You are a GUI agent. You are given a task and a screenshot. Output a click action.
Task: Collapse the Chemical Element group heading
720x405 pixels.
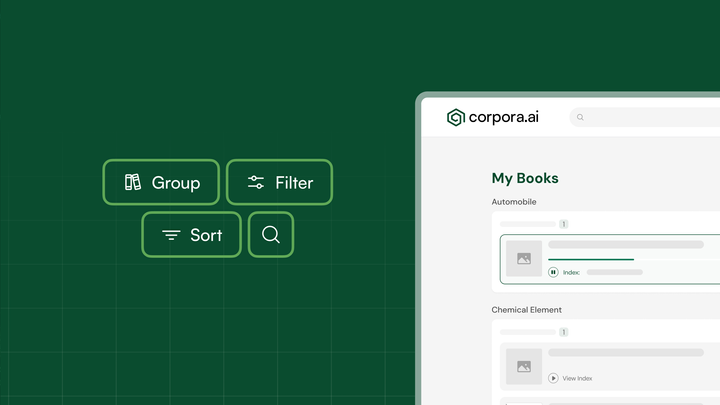click(527, 310)
